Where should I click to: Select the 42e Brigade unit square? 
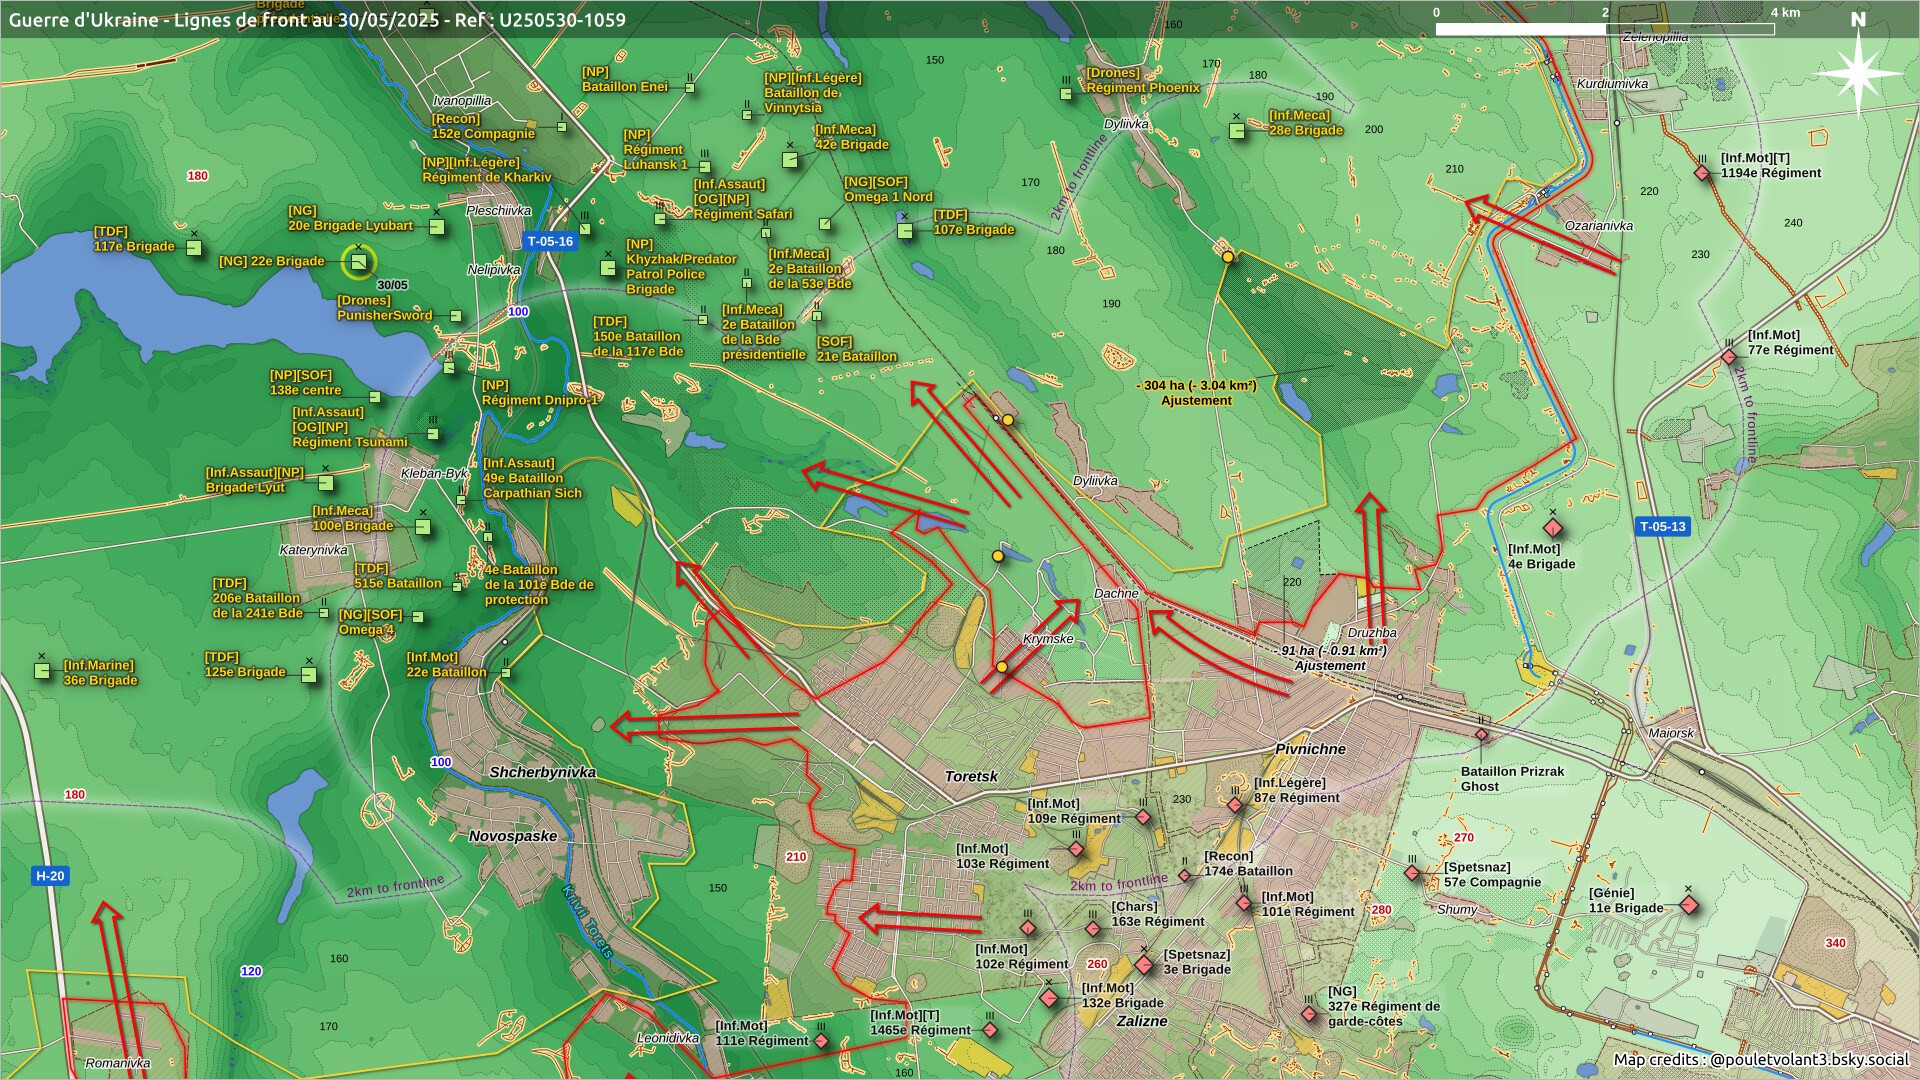[x=790, y=159]
